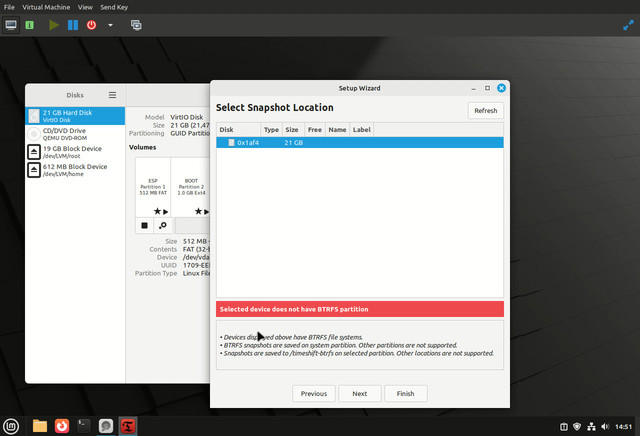Pause the virtual machine
Viewport: 640px width, 436px height.
pyautogui.click(x=73, y=25)
